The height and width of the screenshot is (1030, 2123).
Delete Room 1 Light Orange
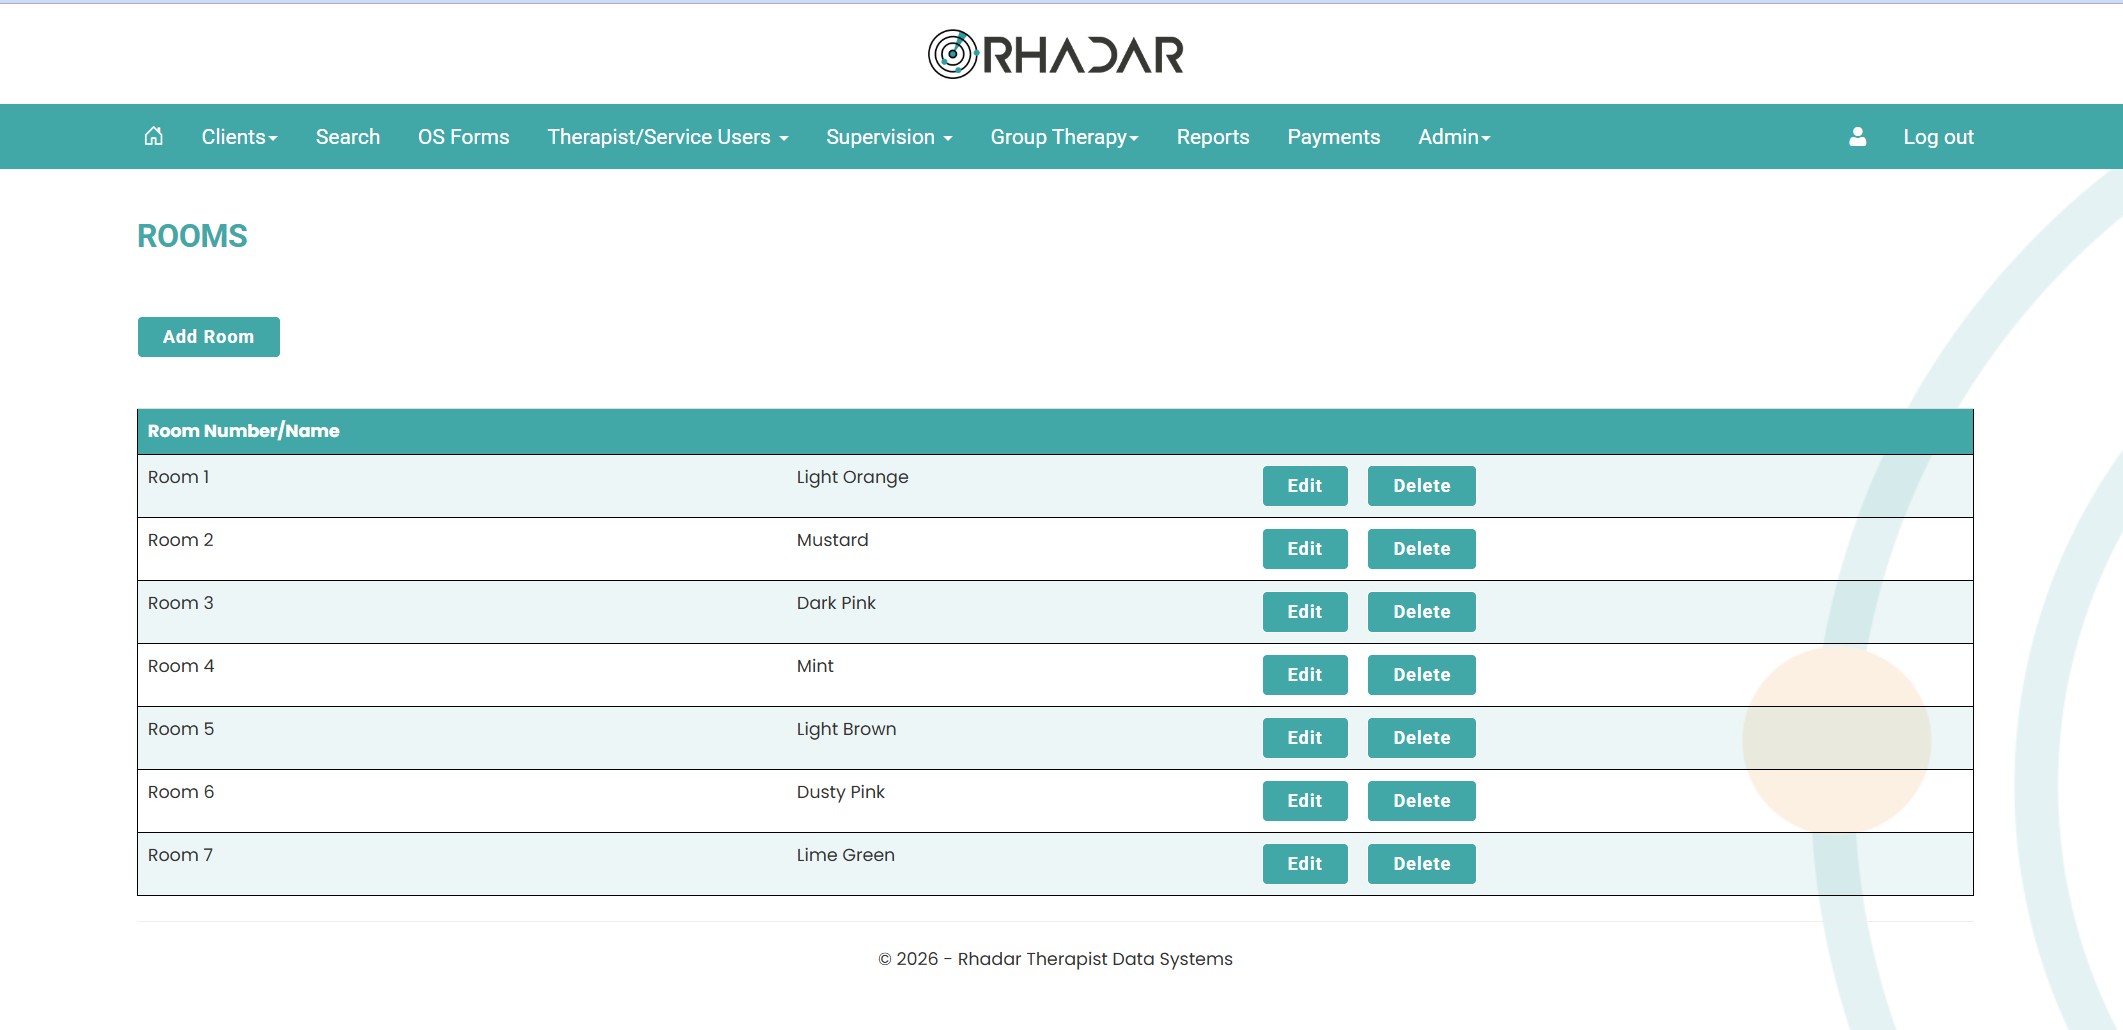click(x=1422, y=486)
